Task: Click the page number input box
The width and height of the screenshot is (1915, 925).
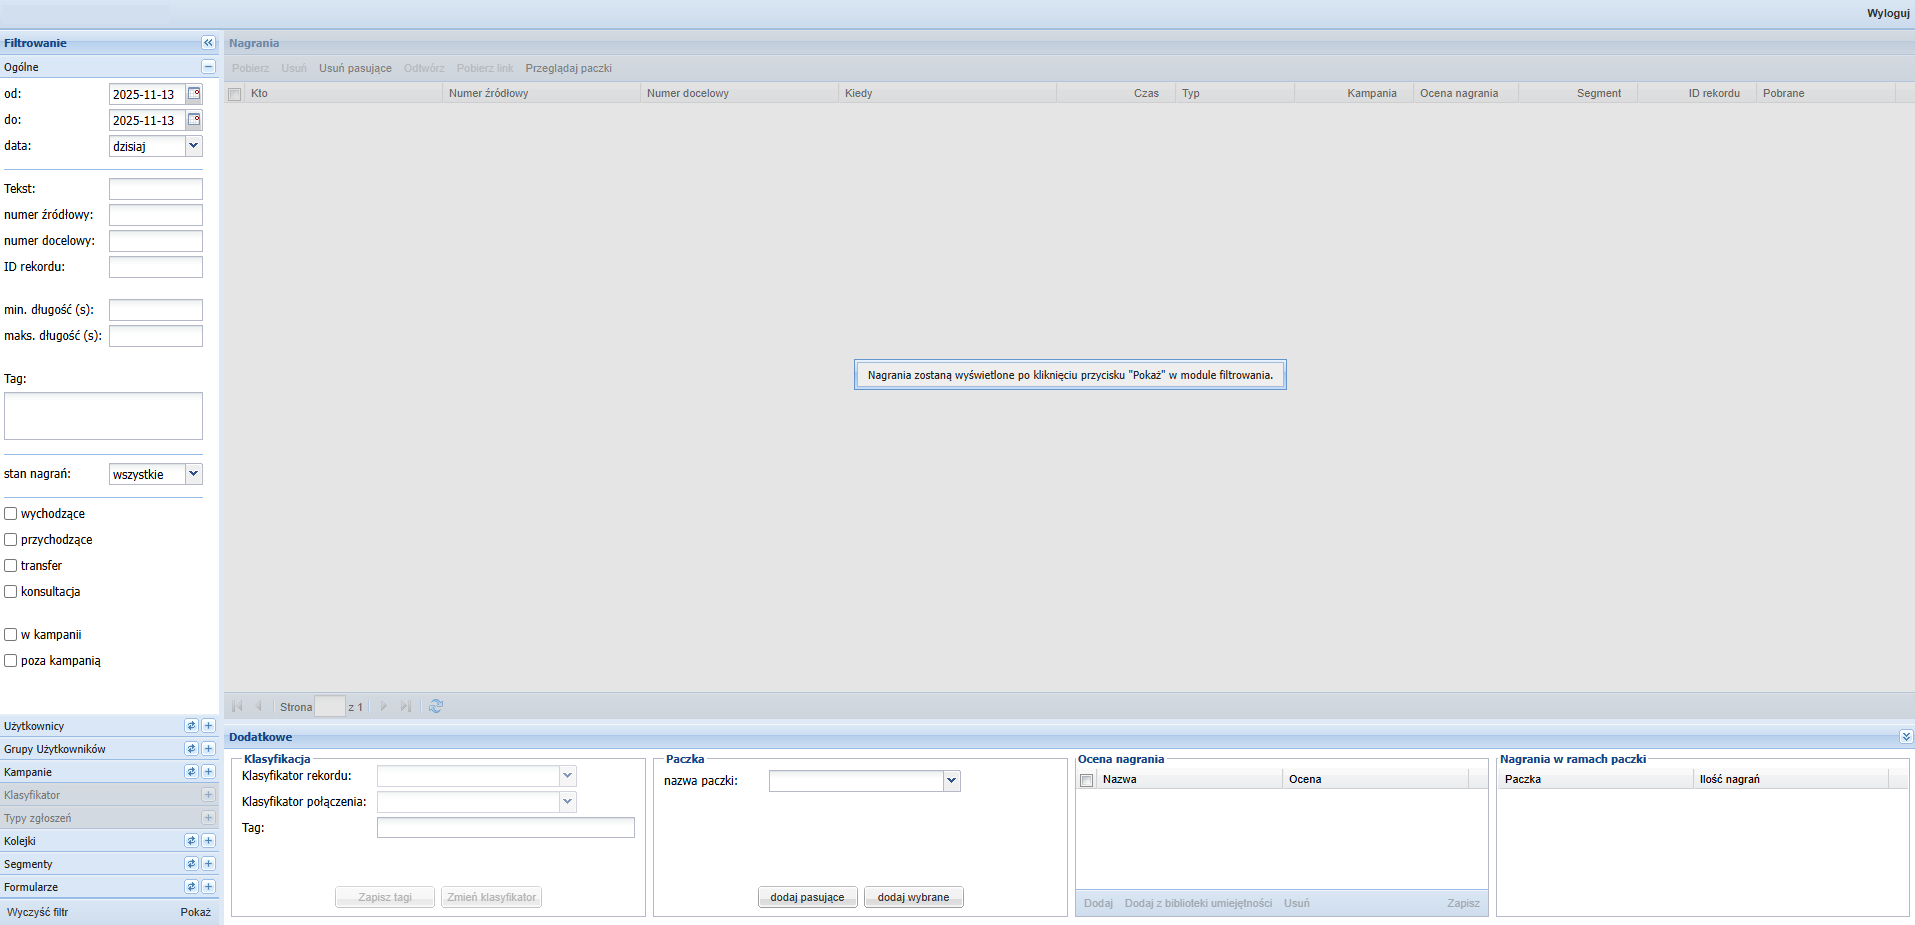Action: coord(330,706)
